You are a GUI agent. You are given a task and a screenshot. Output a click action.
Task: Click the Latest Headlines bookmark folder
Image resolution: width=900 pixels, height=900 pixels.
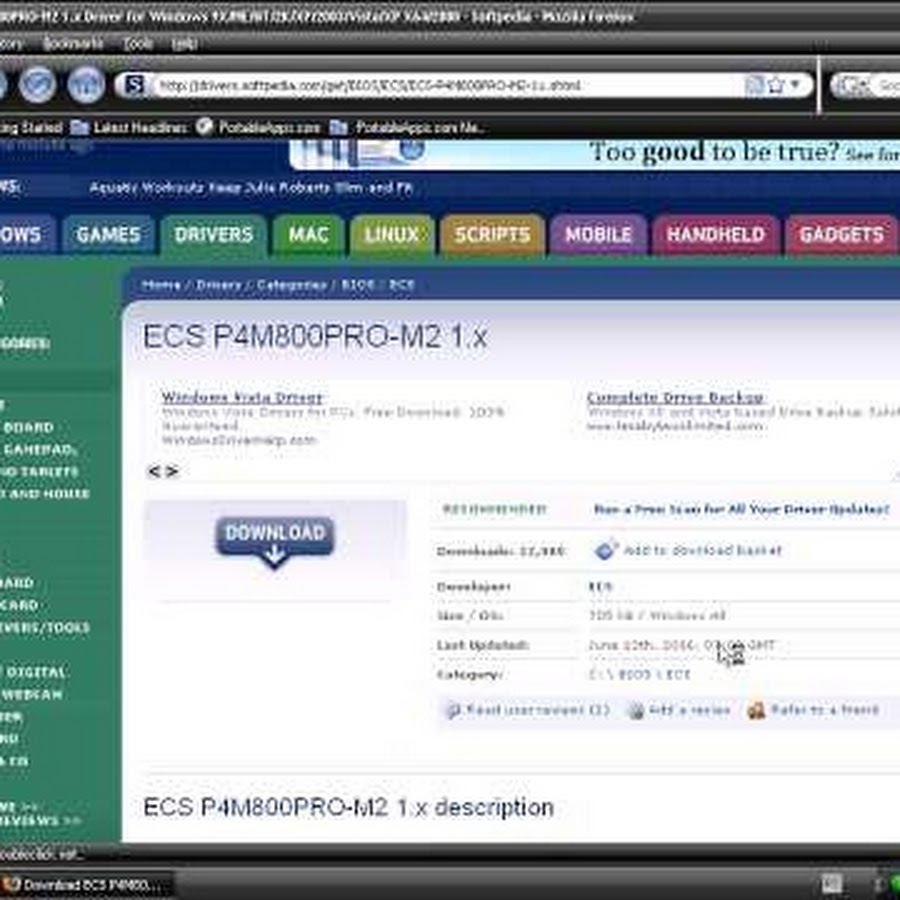coord(129,128)
